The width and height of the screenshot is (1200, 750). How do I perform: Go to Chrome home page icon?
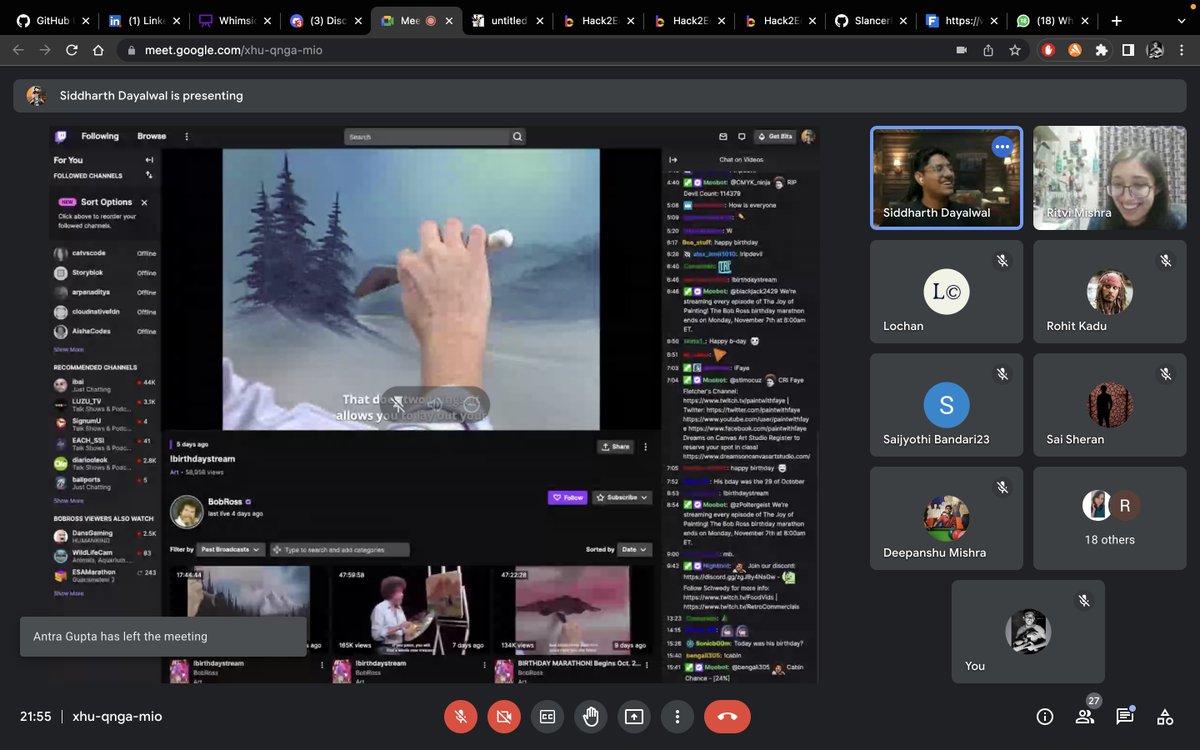(x=98, y=50)
